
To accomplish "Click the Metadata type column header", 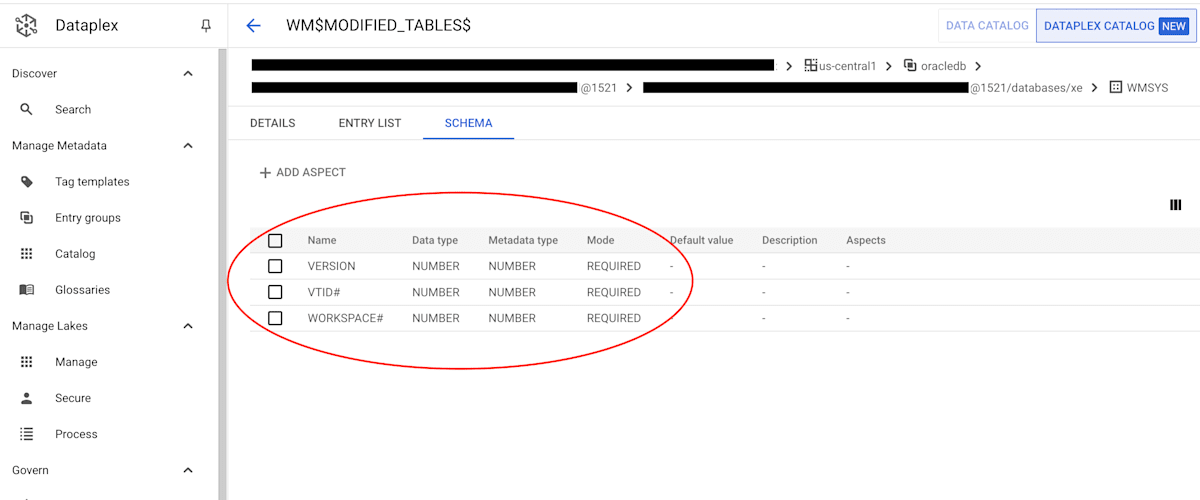I will click(523, 240).
